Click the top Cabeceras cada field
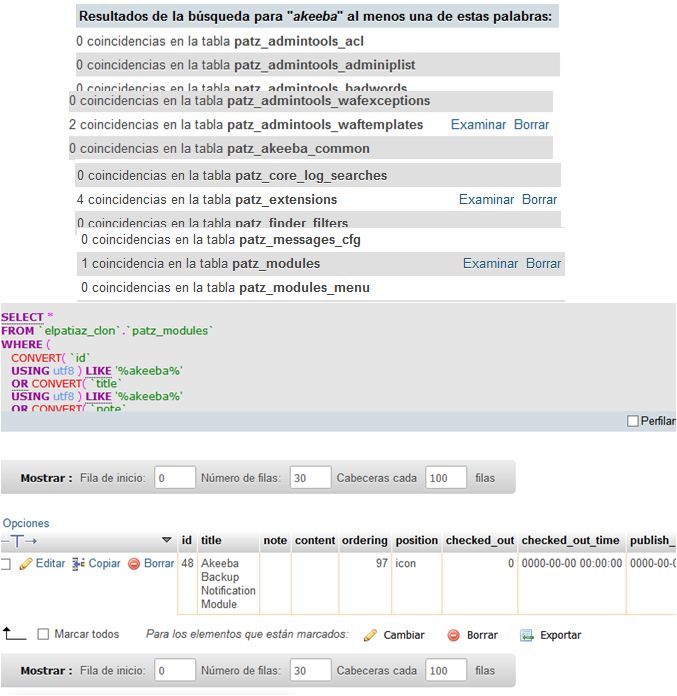677x696 pixels. tap(446, 478)
